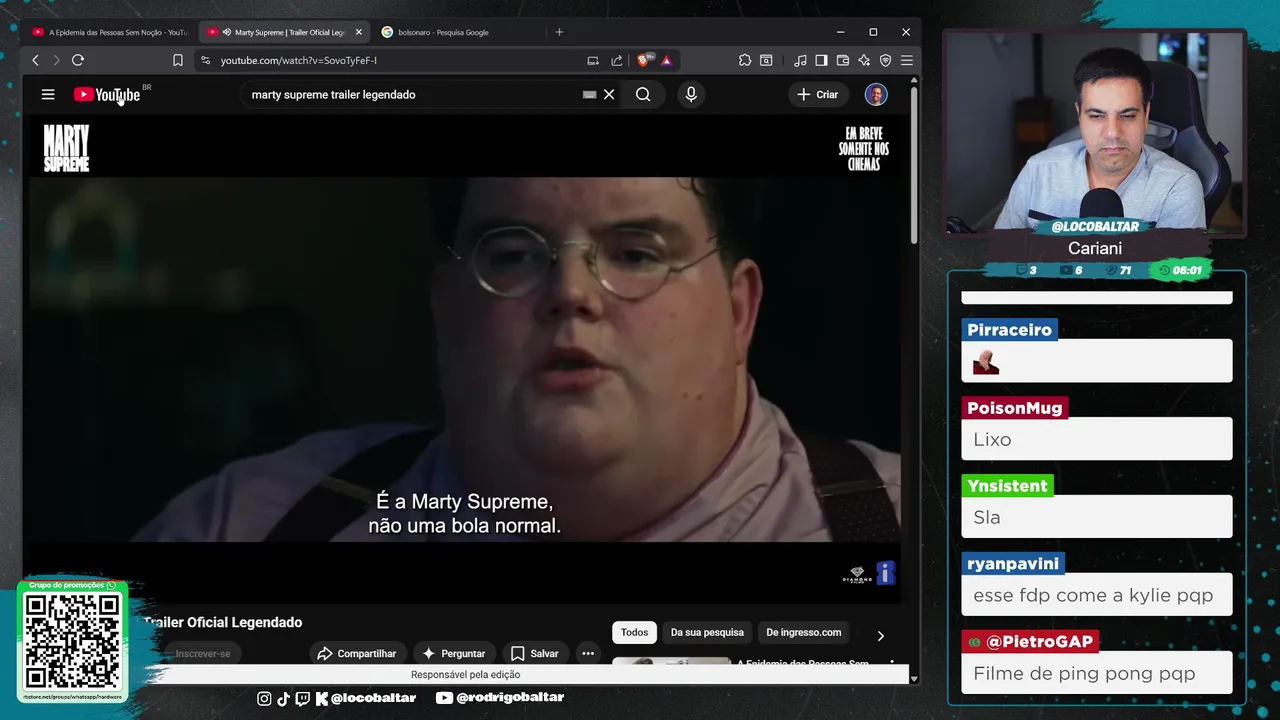Click the Diamond Films logo on video
Image resolution: width=1280 pixels, height=720 pixels.
[x=857, y=575]
